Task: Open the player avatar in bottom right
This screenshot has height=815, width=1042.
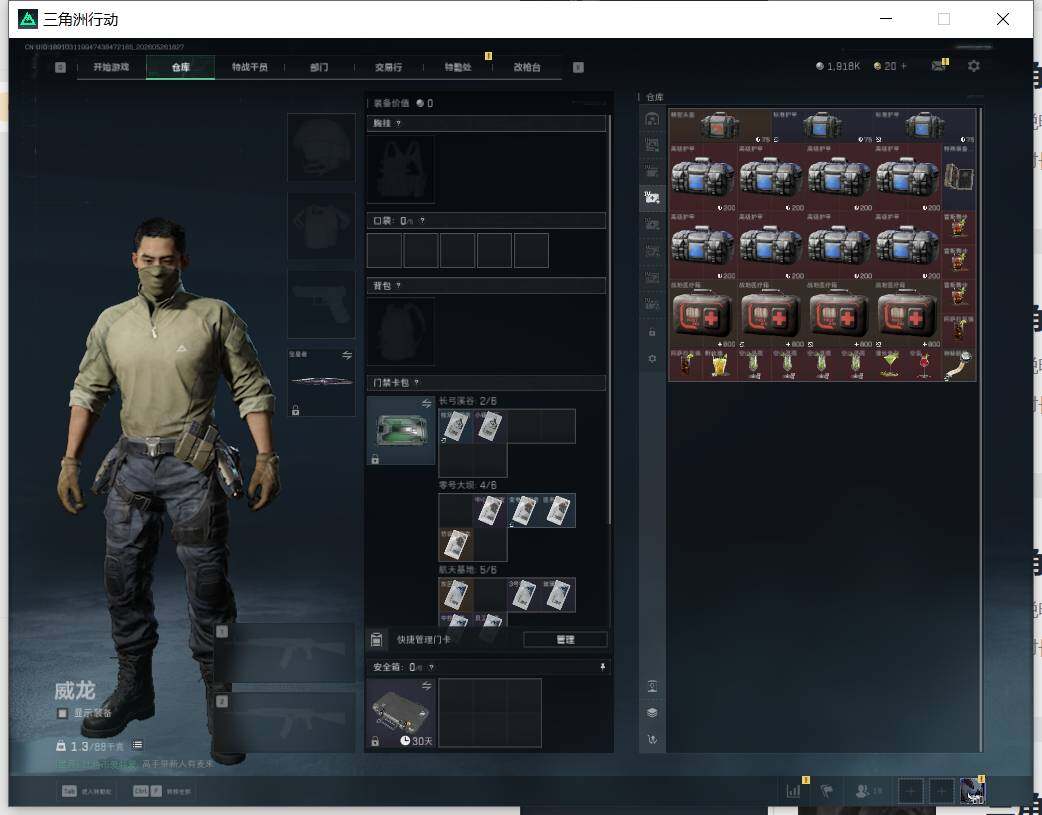Action: pos(972,791)
